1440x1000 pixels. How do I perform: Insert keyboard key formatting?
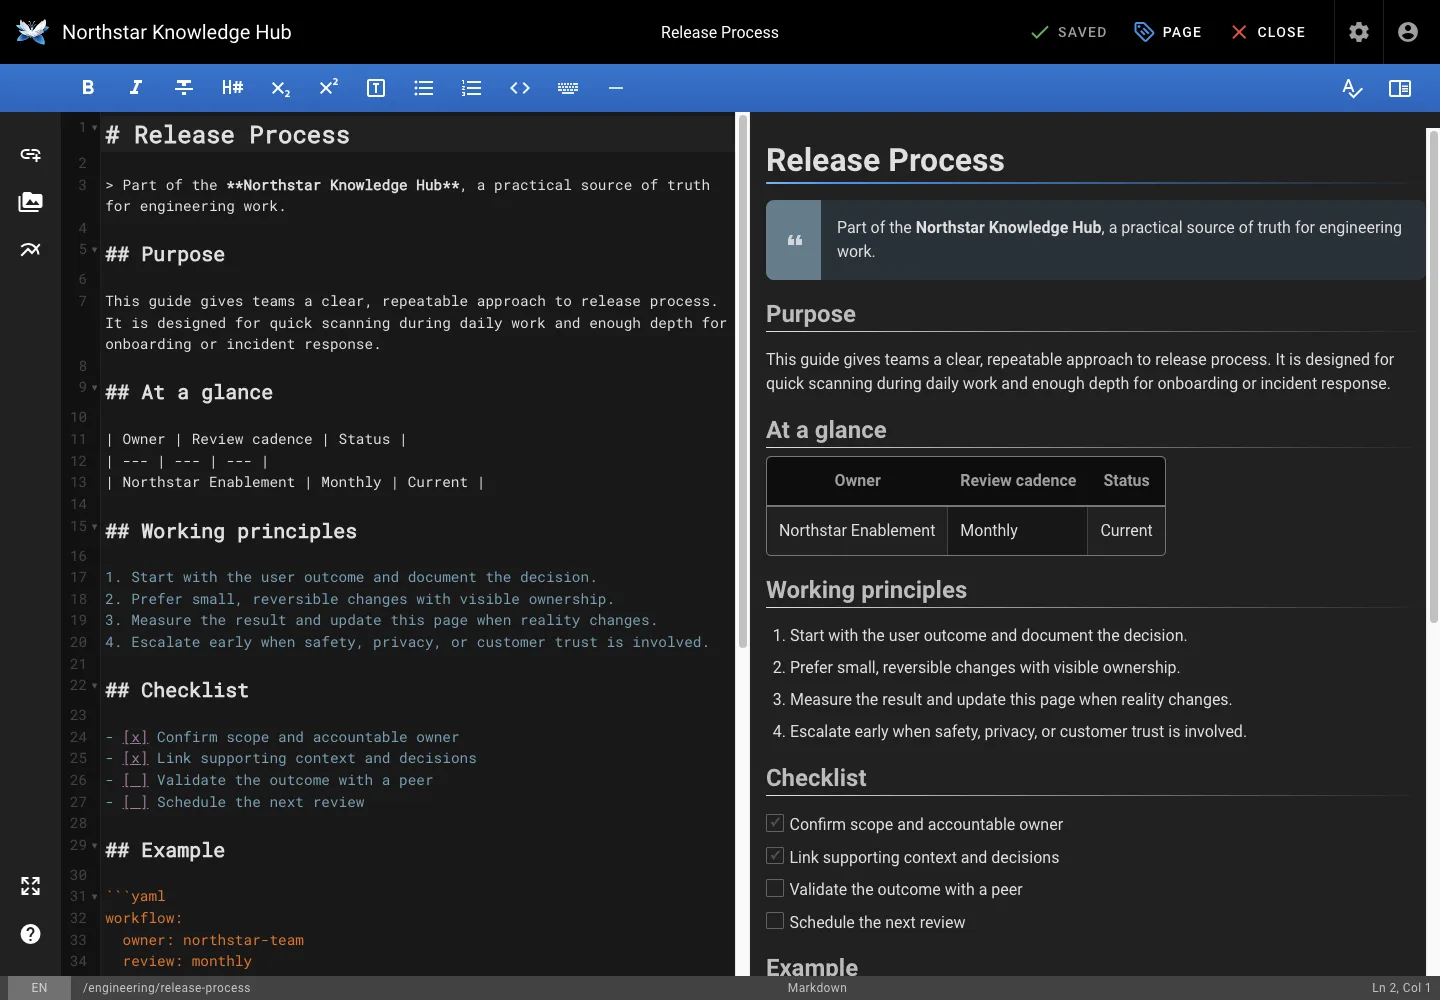point(568,88)
